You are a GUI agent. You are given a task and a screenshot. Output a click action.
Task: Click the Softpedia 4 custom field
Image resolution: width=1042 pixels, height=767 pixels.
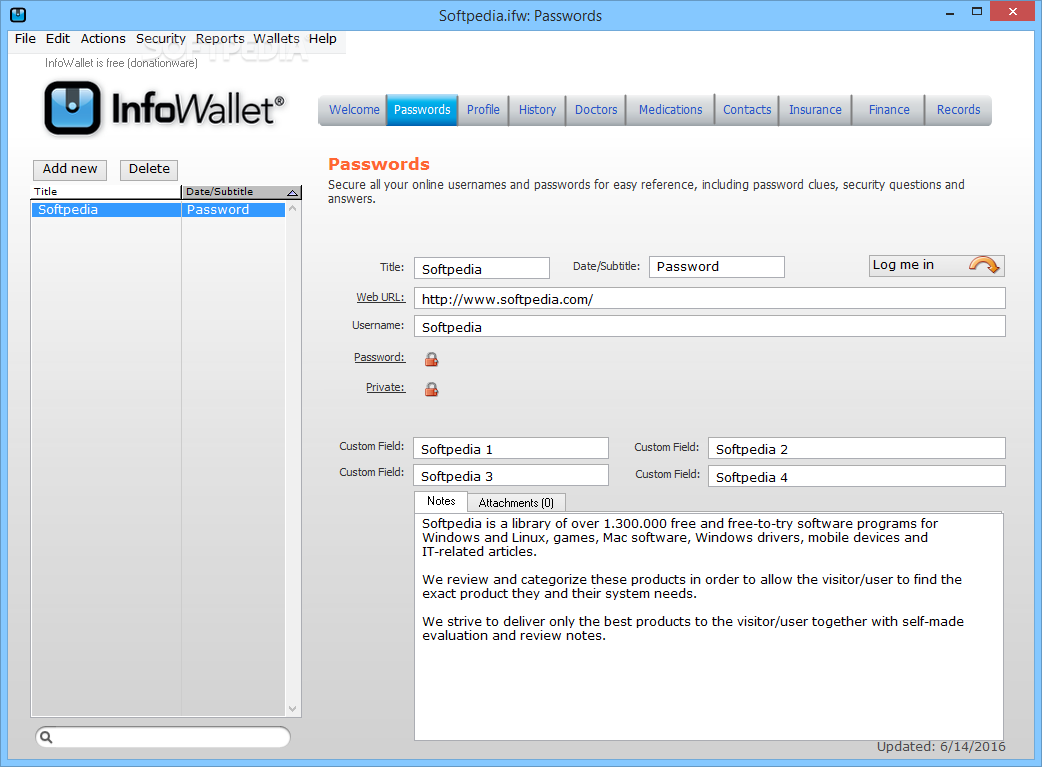point(856,476)
